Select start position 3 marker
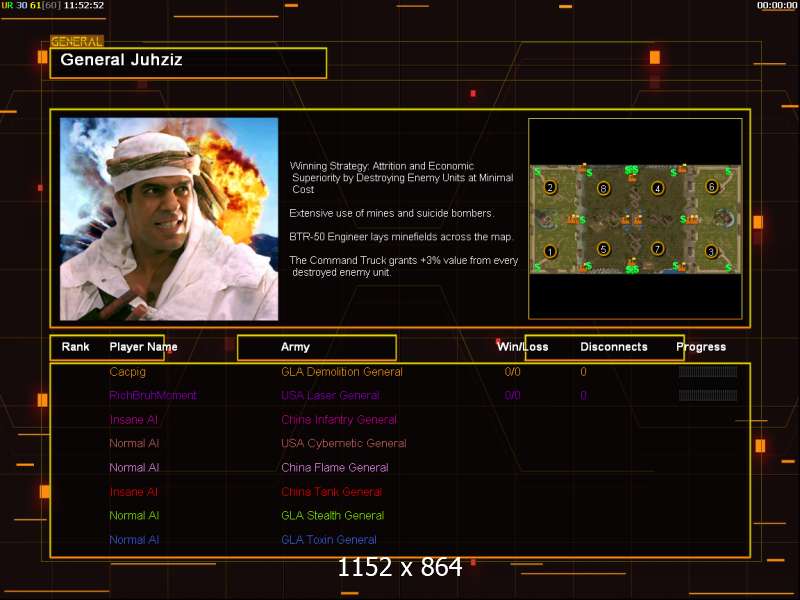Screen dimensions: 800x600 [x=711, y=250]
